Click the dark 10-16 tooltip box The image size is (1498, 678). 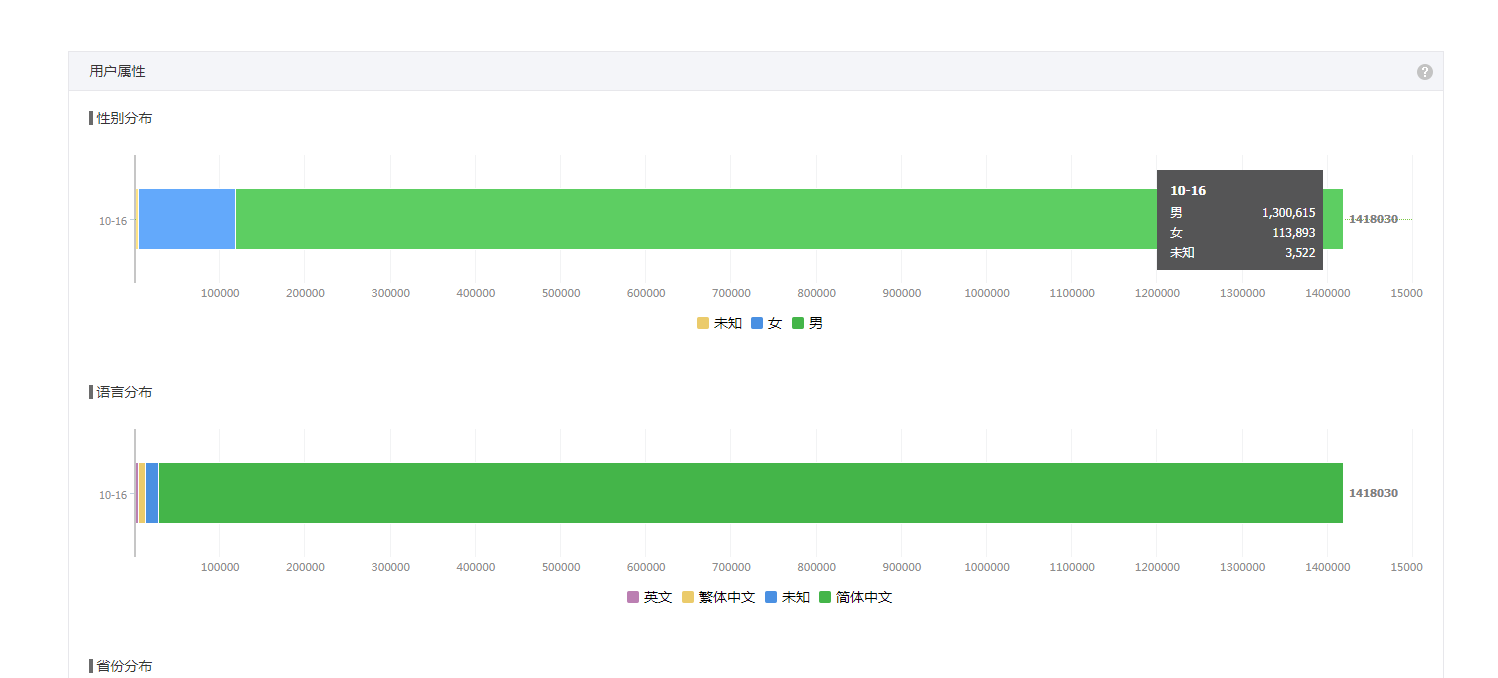pyautogui.click(x=1240, y=219)
